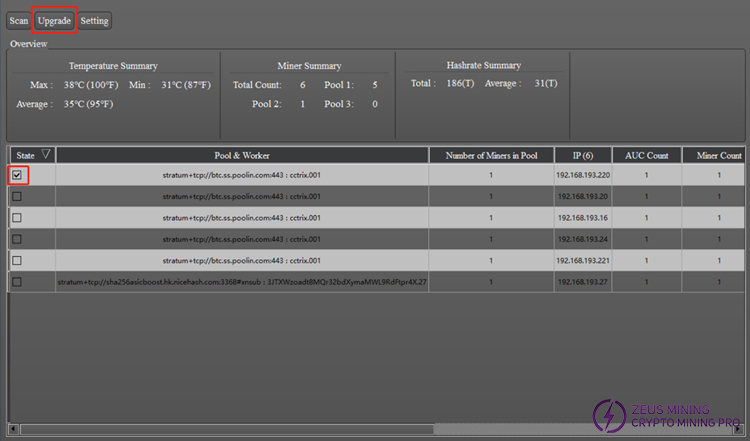Select the nicehash stratum pool cell

pyautogui.click(x=242, y=283)
